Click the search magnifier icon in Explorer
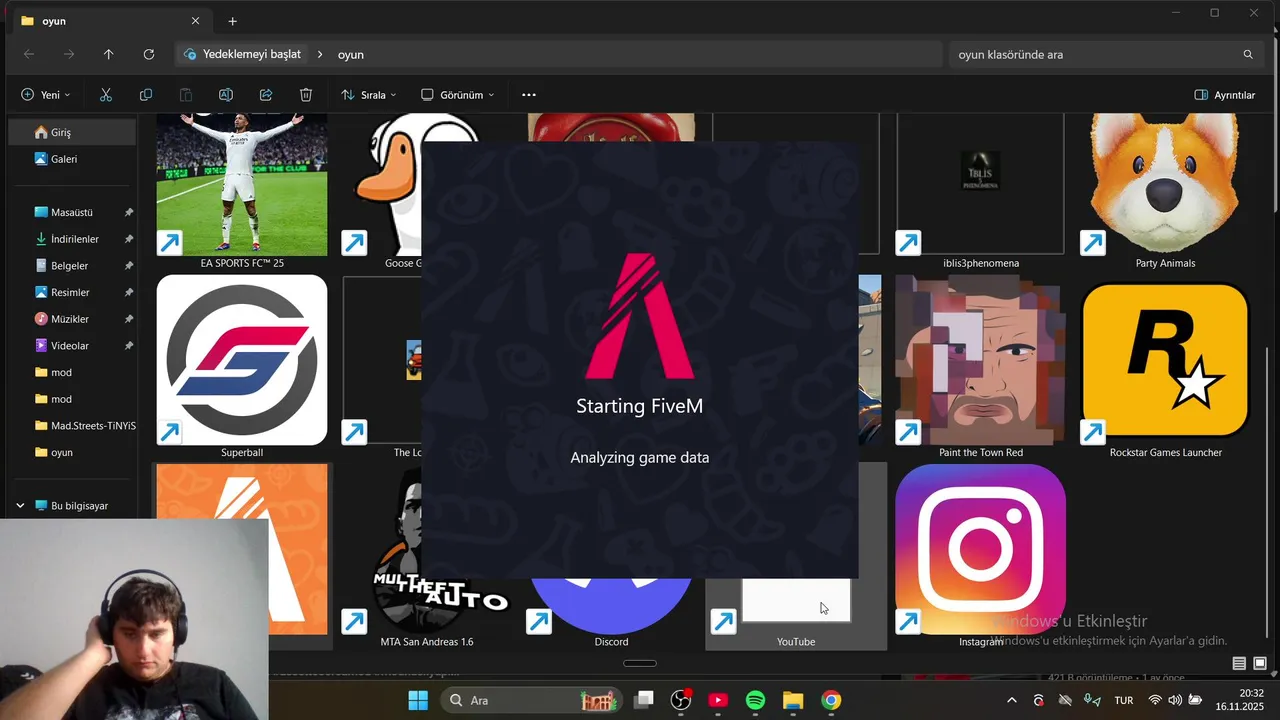This screenshot has width=1280, height=720. coord(1248,55)
